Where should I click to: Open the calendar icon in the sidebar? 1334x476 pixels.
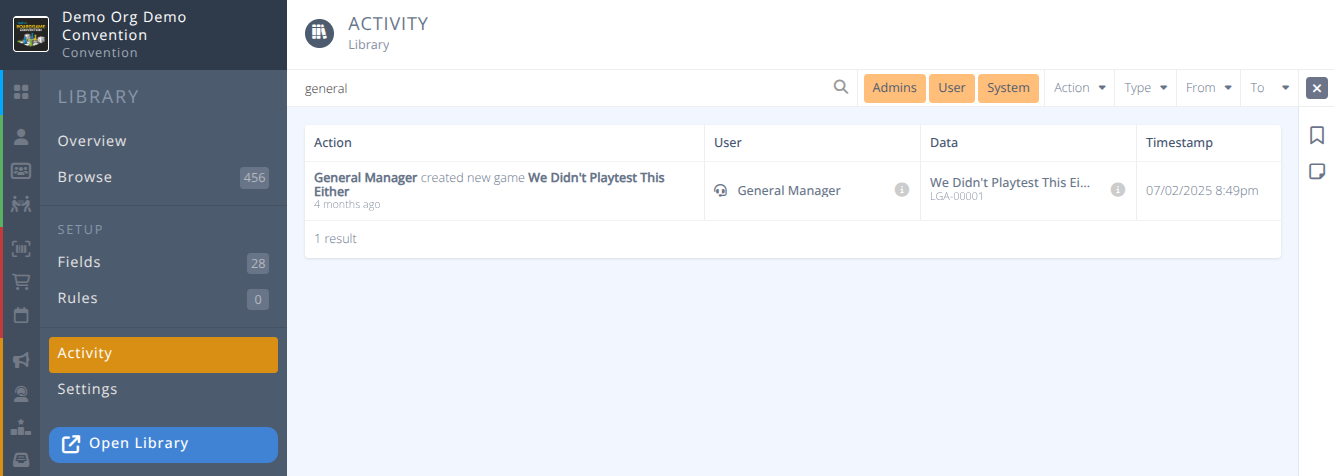(x=21, y=315)
